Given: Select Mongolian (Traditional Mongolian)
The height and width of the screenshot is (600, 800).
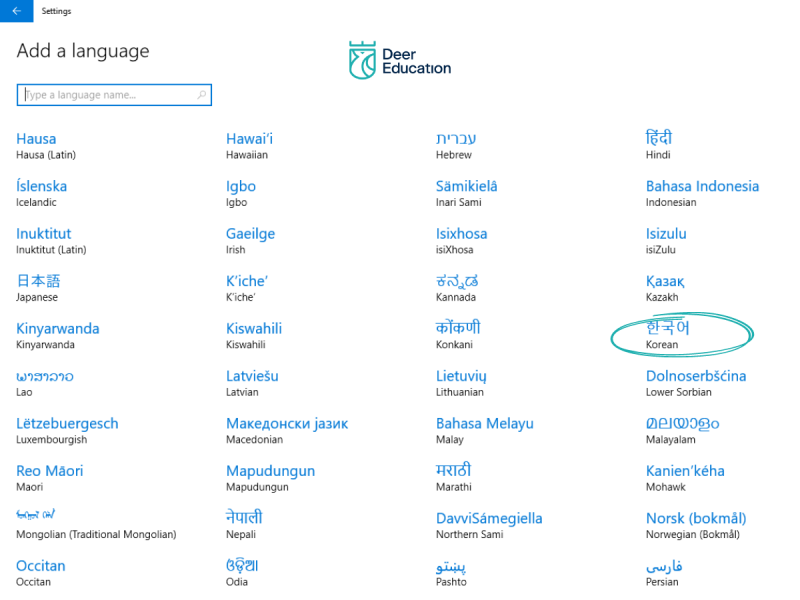Looking at the screenshot, I should pyautogui.click(x=95, y=525).
